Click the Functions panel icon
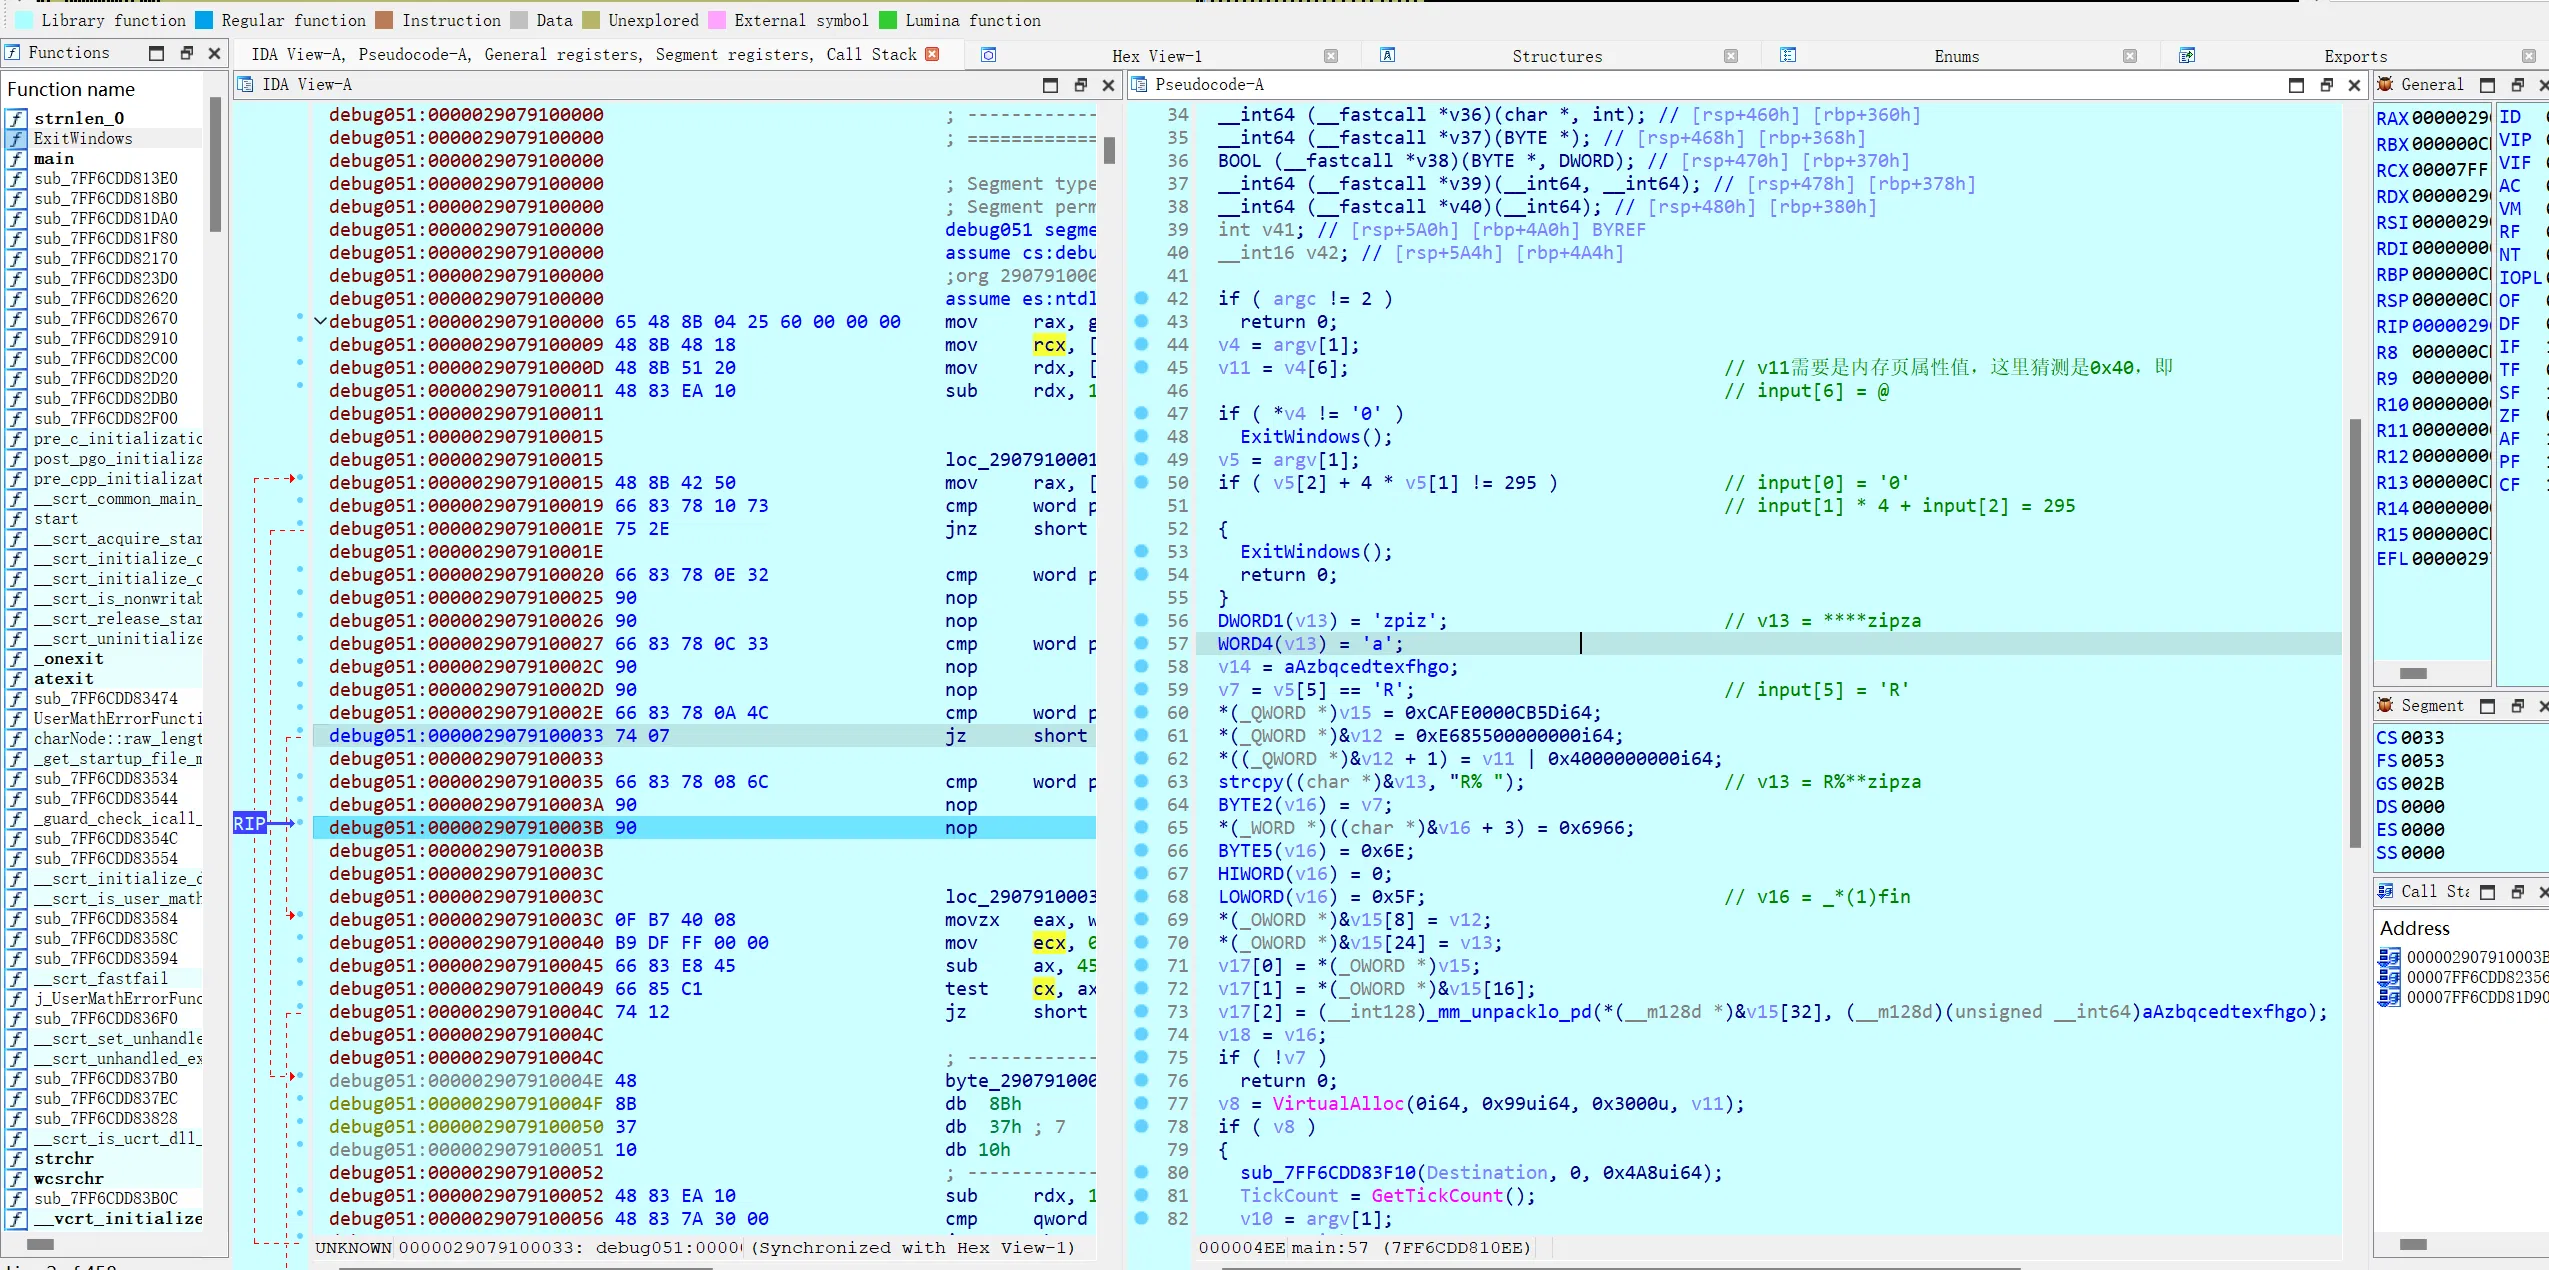 [x=12, y=52]
